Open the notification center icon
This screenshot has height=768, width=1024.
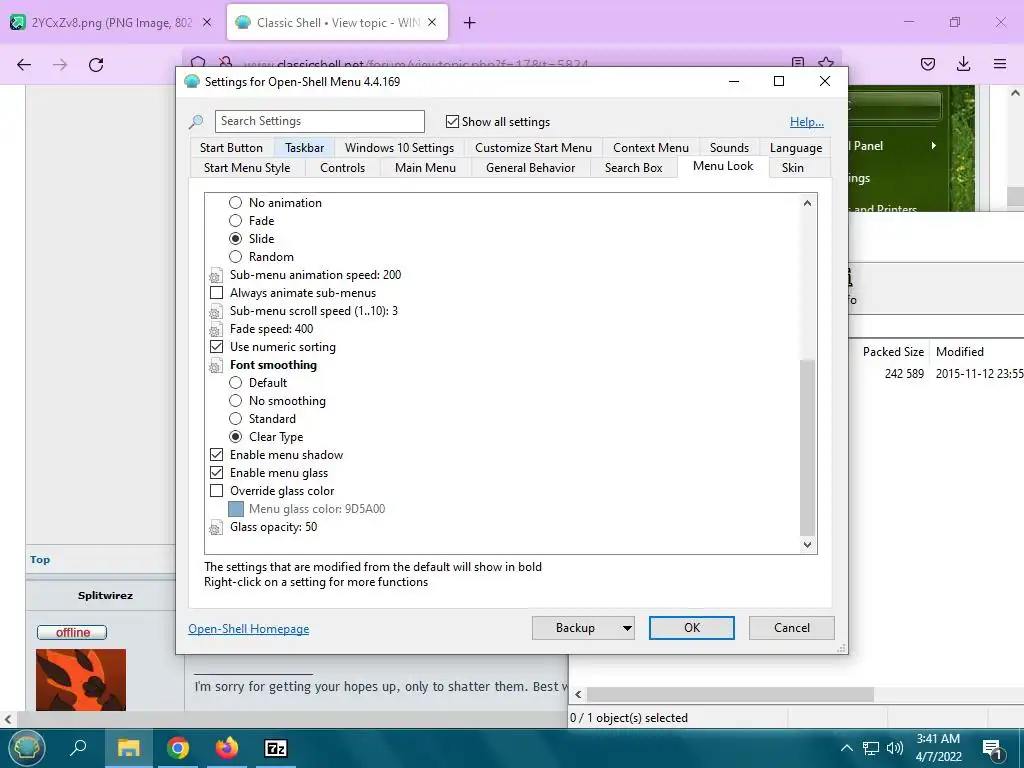(992, 748)
